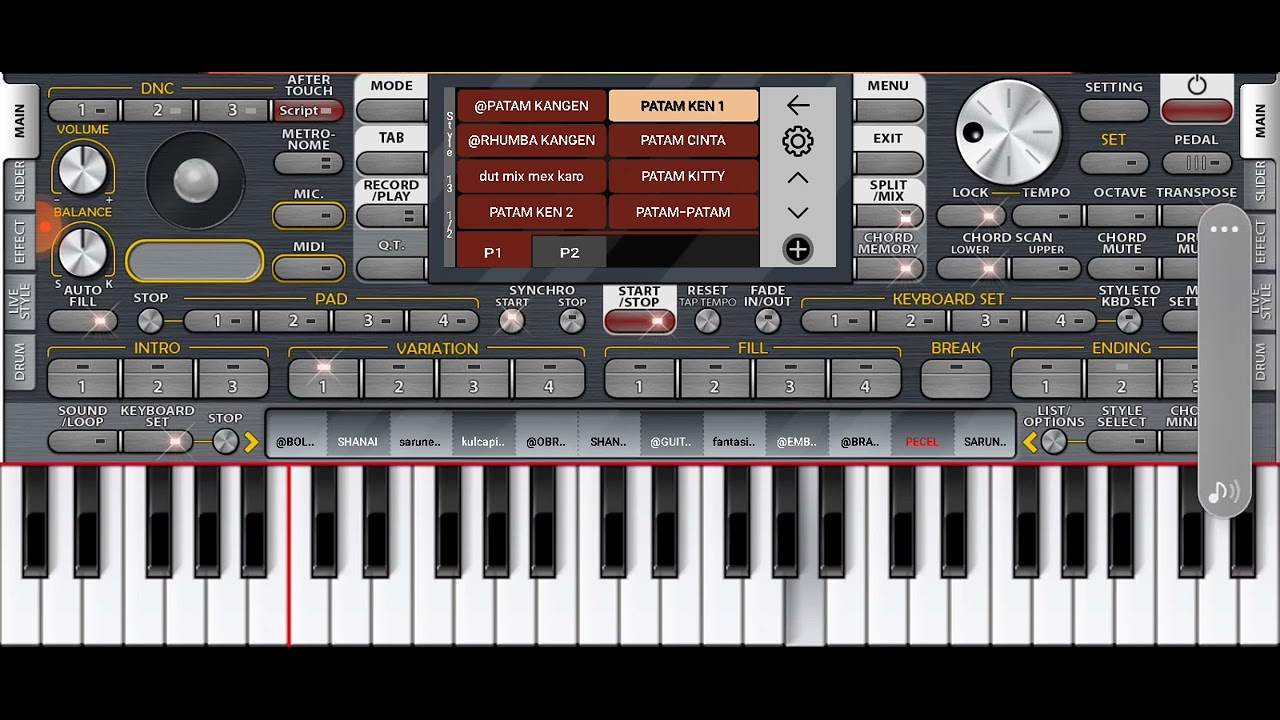Click the Fade In/Out round button
The width and height of the screenshot is (1280, 720).
click(767, 321)
